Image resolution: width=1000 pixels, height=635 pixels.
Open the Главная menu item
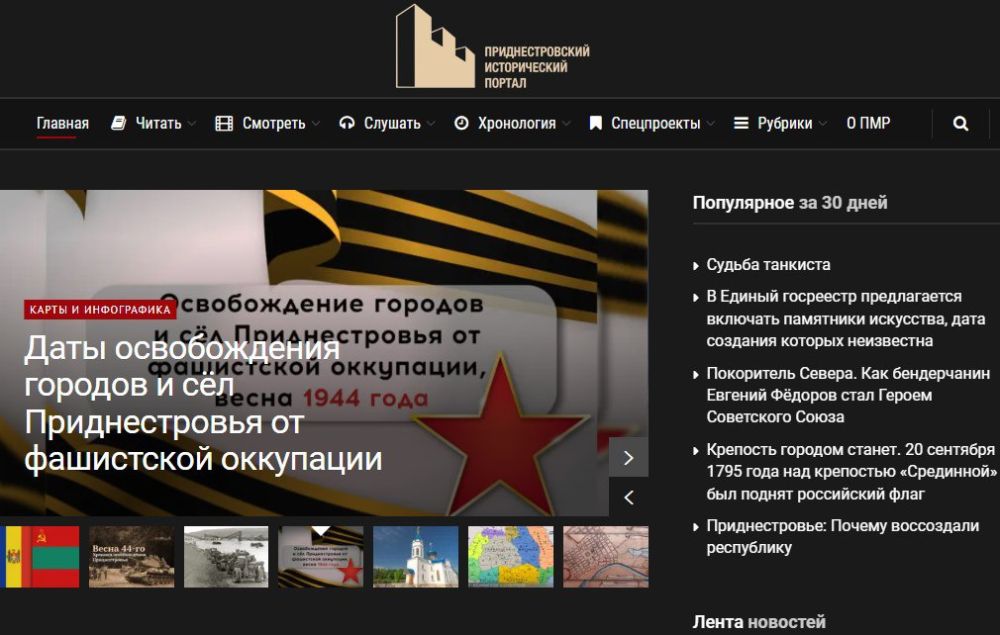point(62,124)
